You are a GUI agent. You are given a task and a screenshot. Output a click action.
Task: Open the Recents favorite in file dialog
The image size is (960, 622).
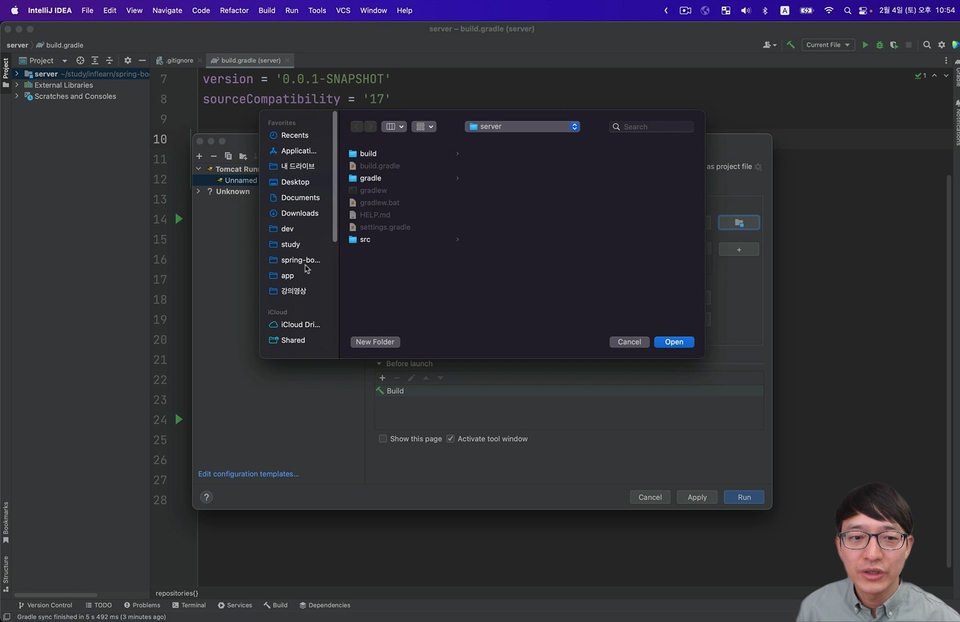tap(294, 135)
